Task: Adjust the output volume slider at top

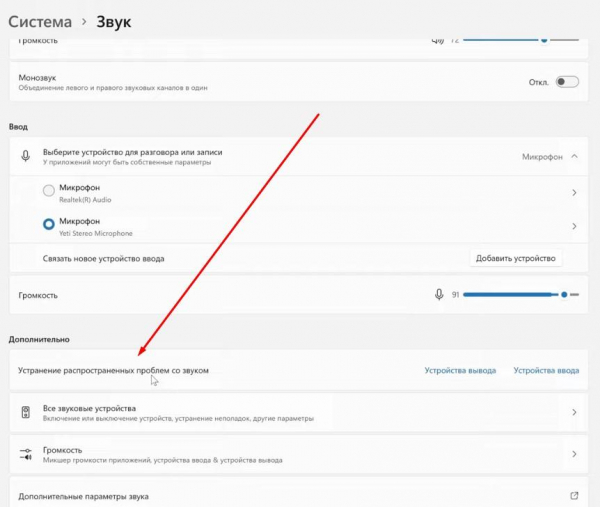Action: pyautogui.click(x=521, y=39)
